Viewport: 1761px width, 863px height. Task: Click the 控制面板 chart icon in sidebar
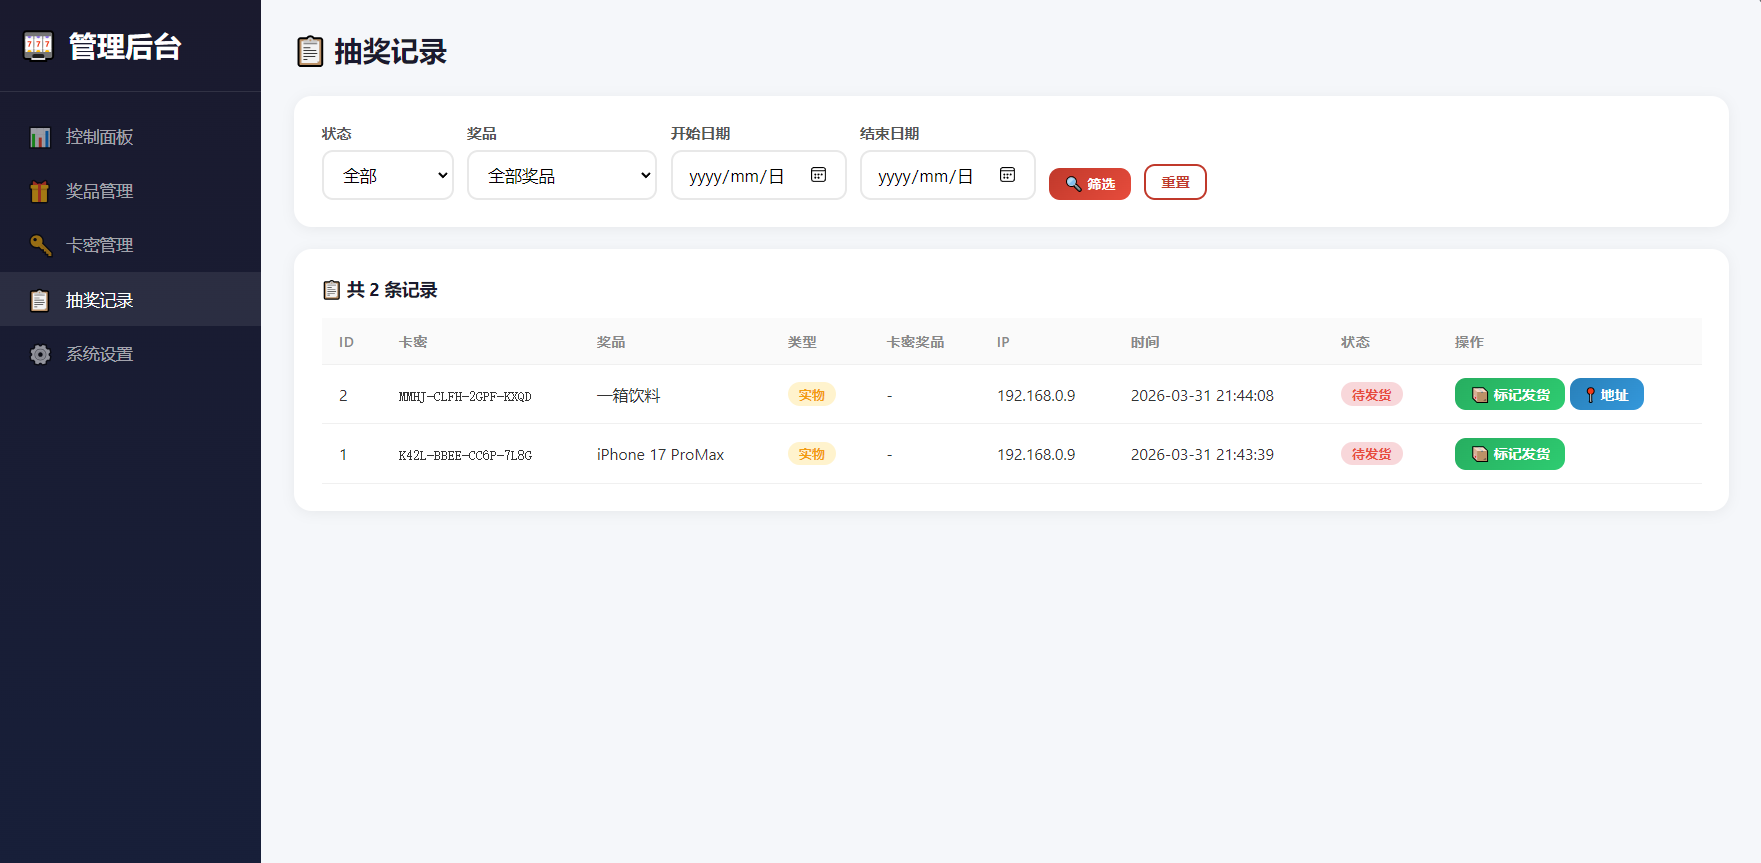[40, 137]
